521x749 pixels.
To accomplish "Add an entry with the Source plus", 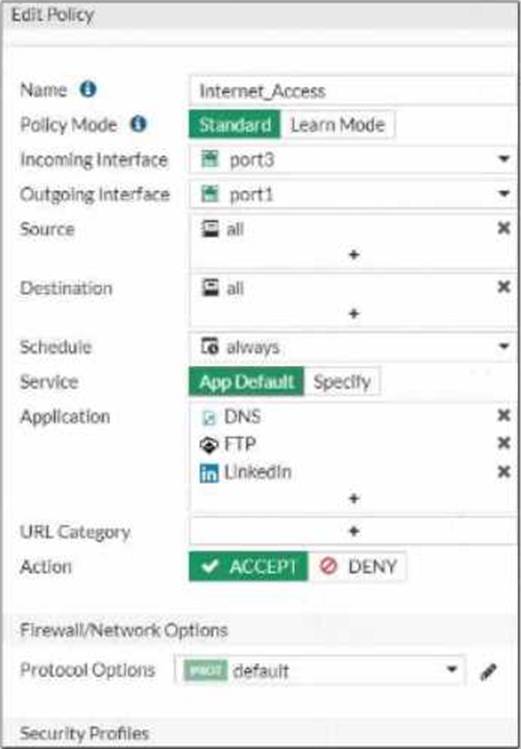I will [x=354, y=255].
